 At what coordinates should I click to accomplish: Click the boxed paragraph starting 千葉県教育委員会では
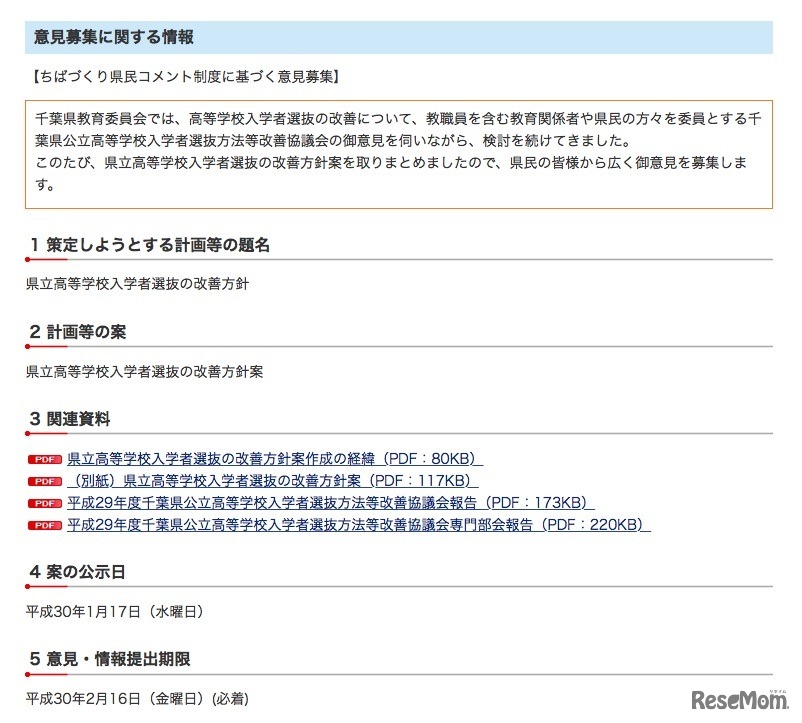click(398, 154)
